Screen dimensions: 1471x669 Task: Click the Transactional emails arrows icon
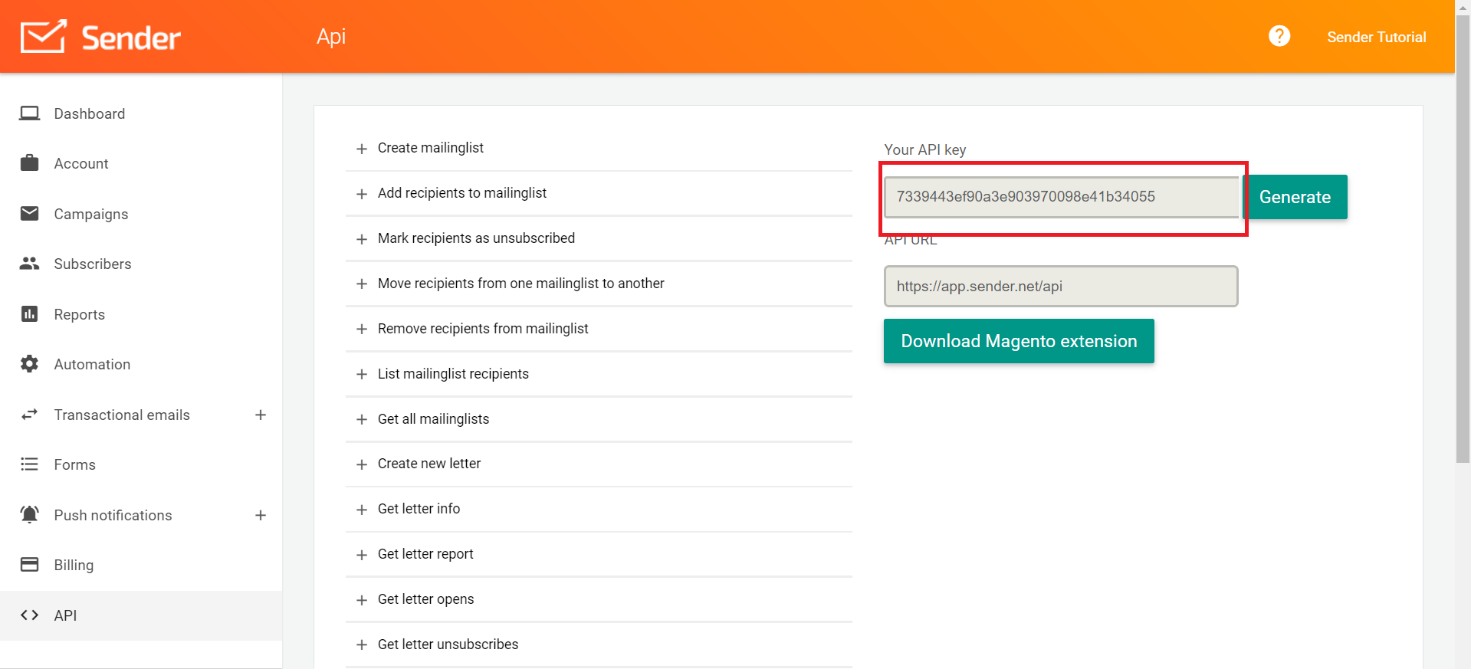pos(30,414)
